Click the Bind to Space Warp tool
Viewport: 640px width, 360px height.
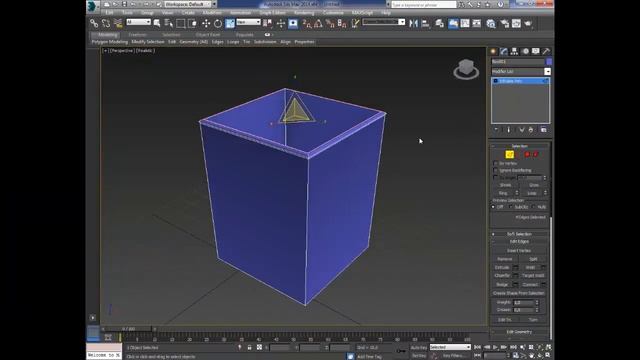tap(118, 23)
